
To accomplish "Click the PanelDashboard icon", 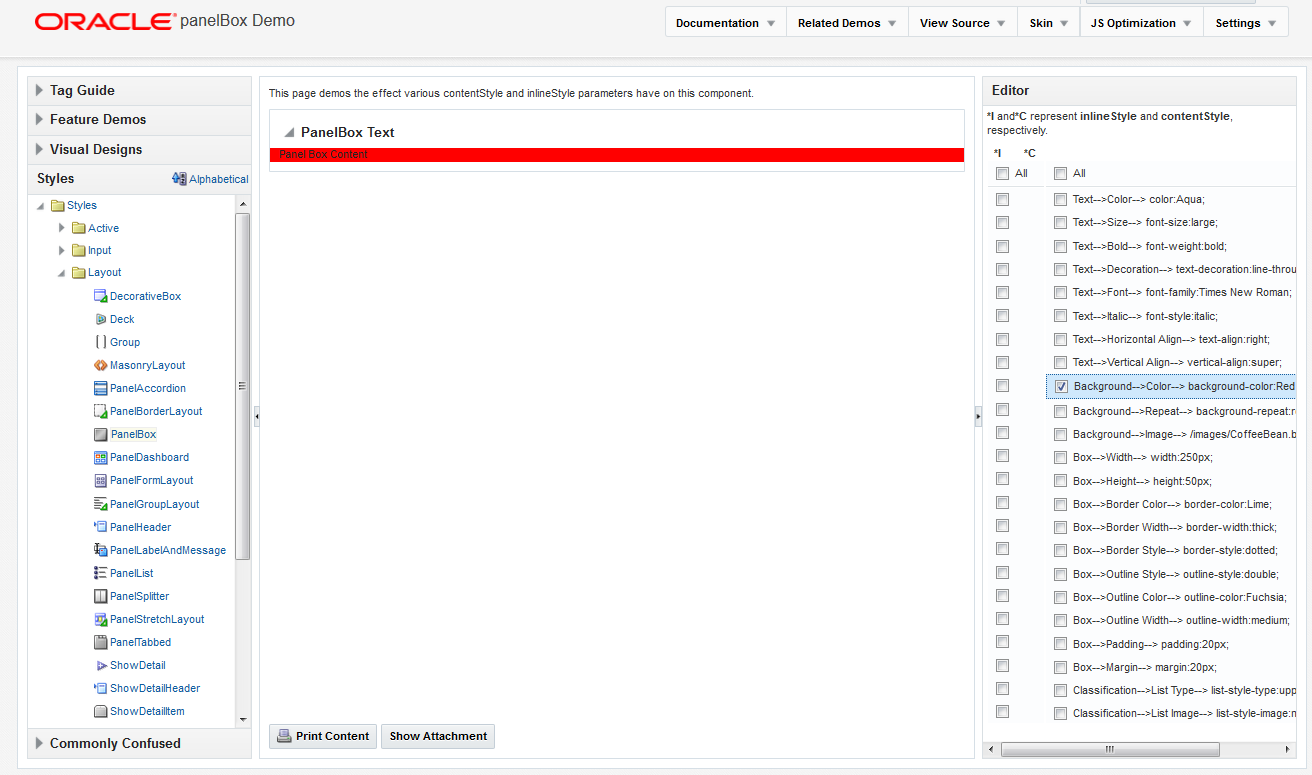I will point(100,457).
